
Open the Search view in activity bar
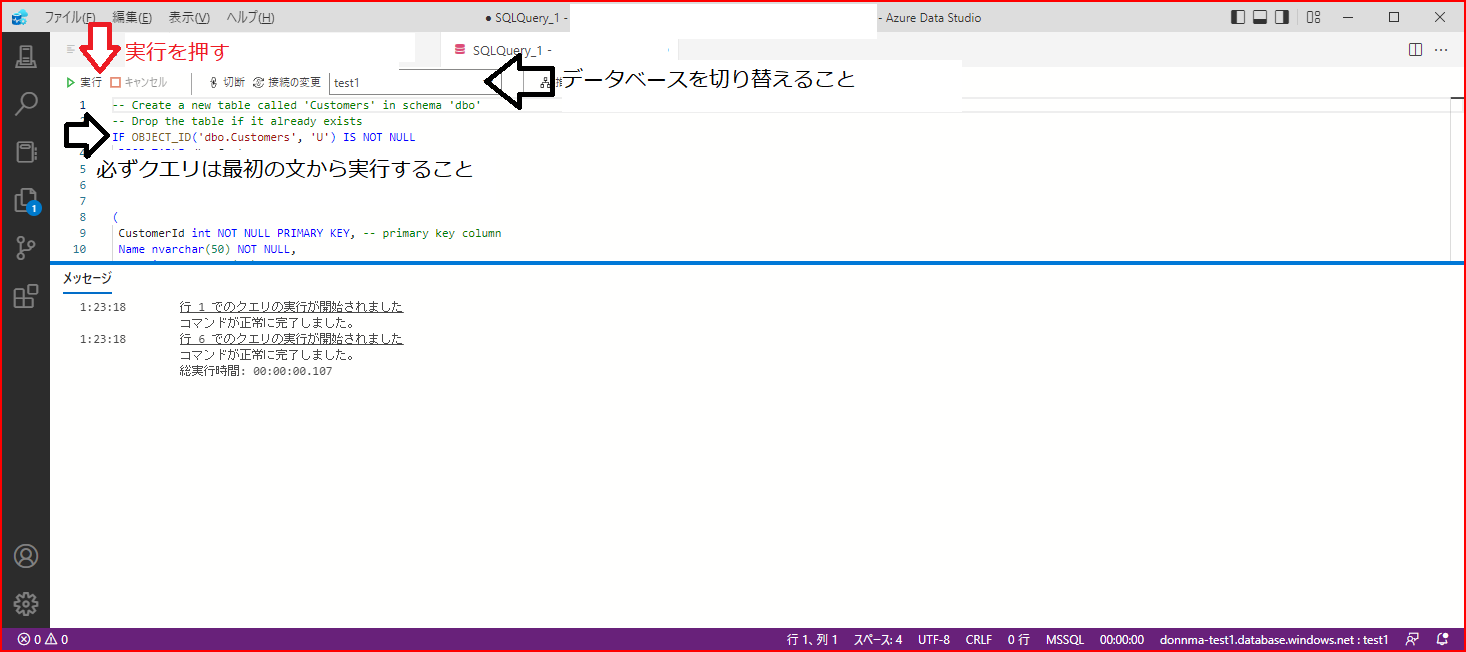26,104
